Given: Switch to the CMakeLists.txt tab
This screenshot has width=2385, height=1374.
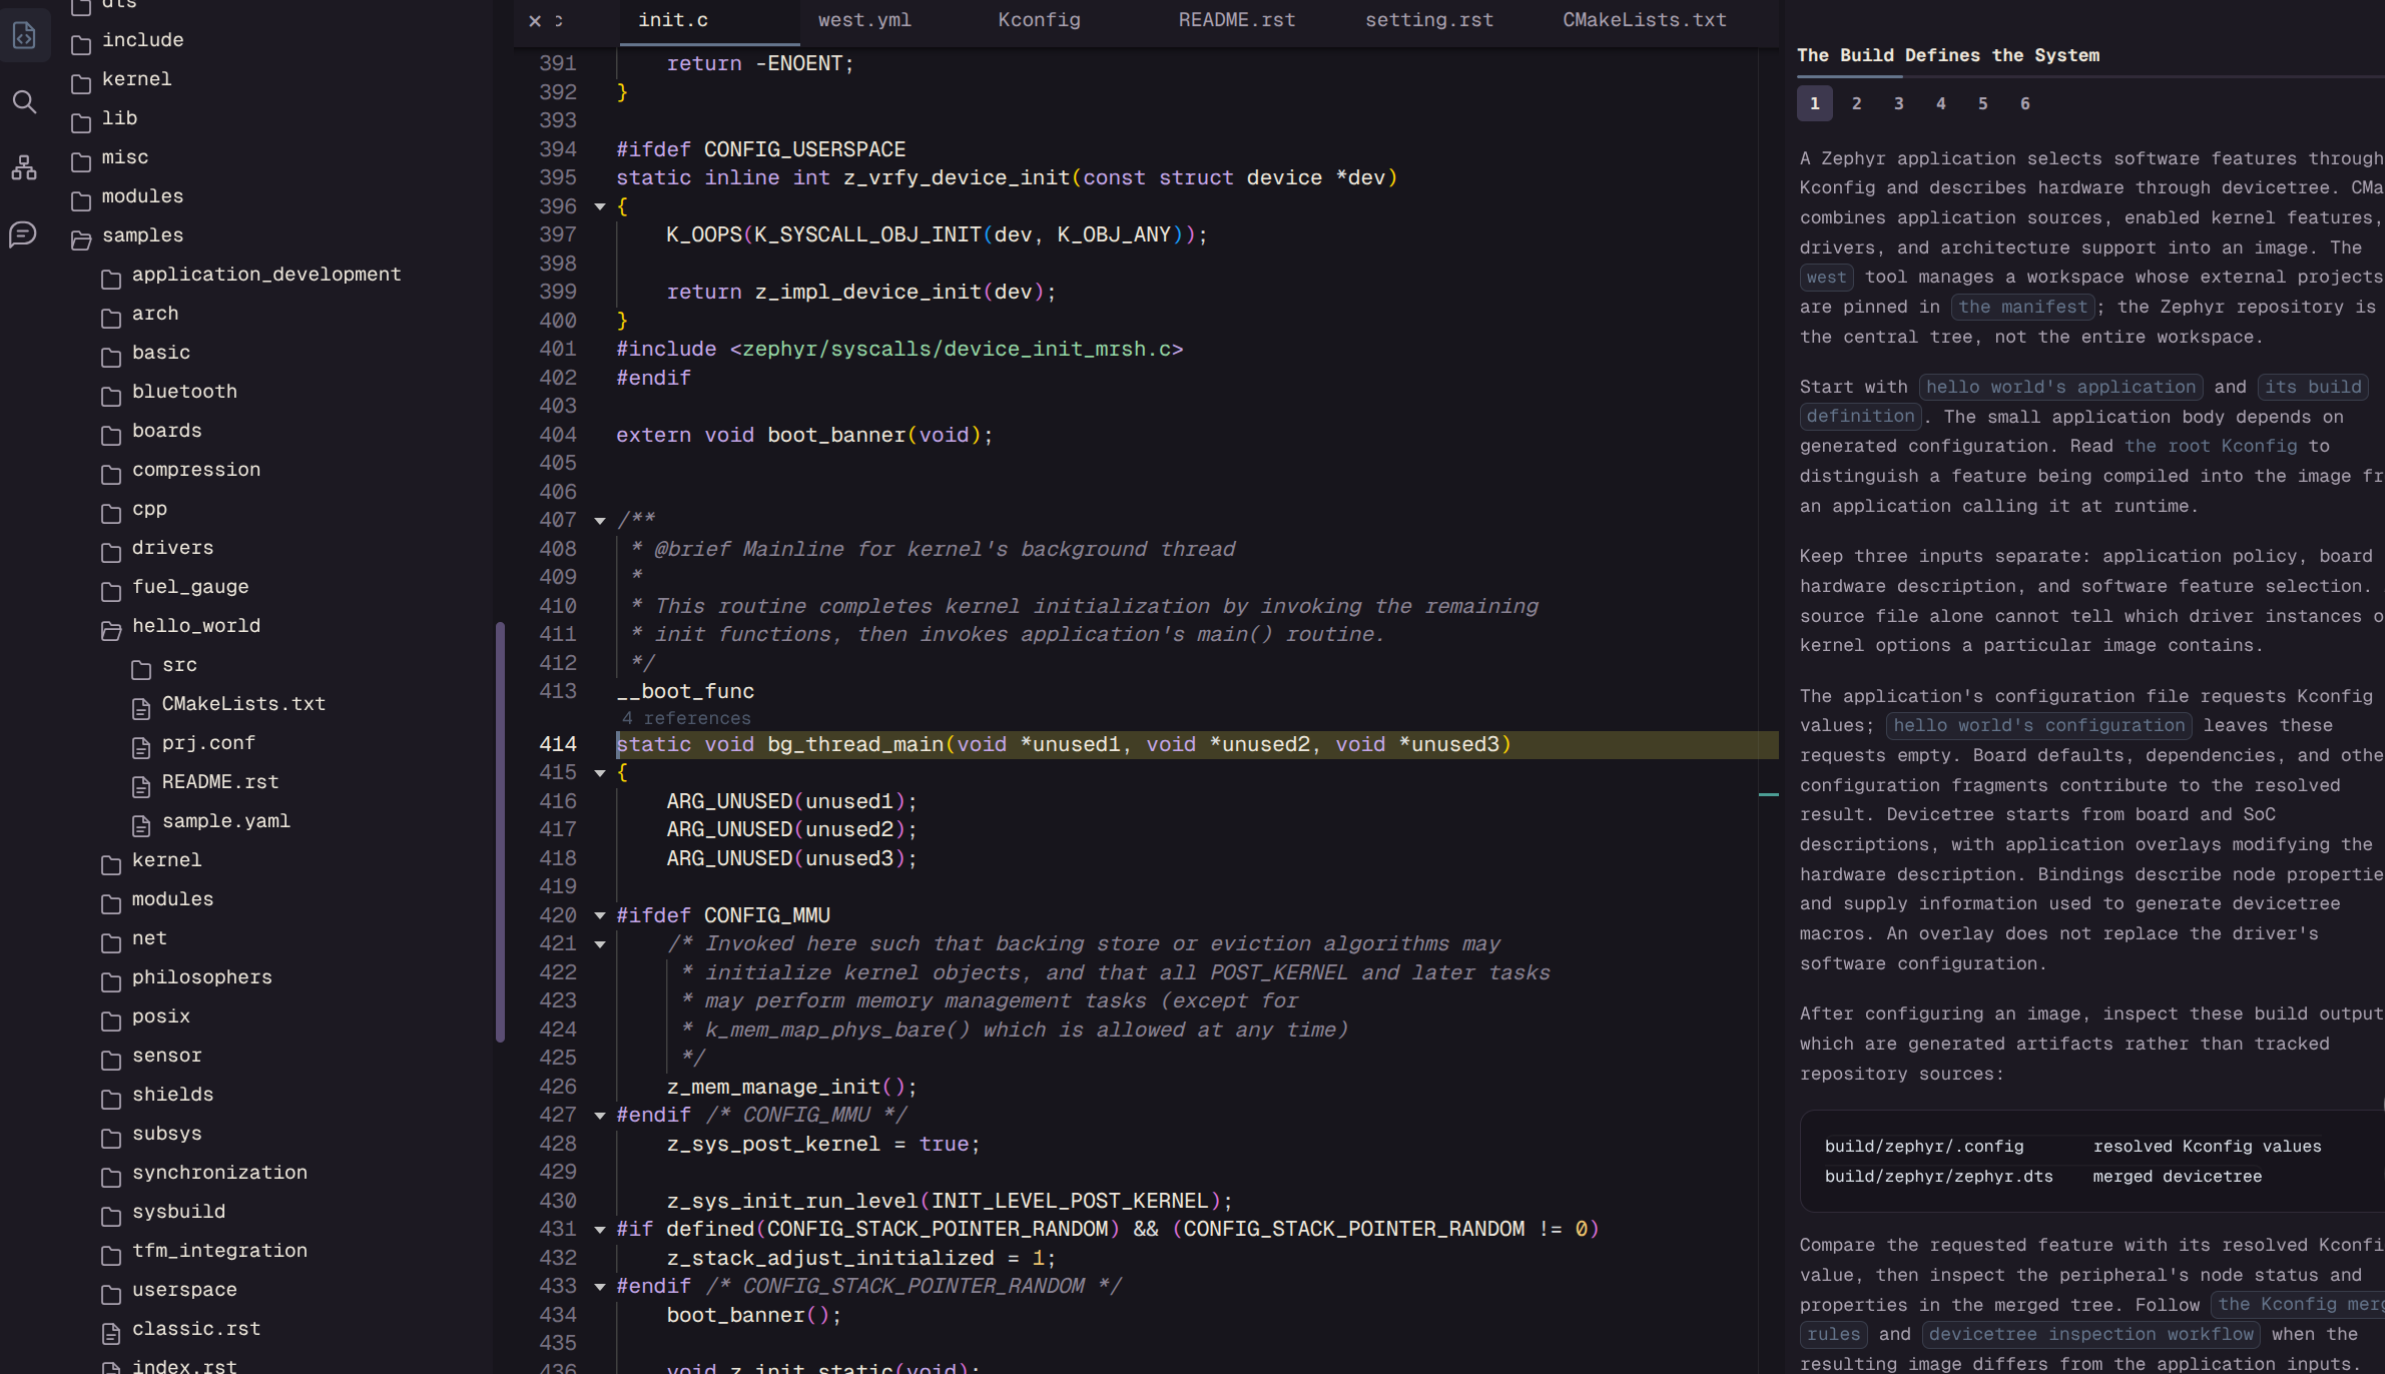Looking at the screenshot, I should 1644,20.
